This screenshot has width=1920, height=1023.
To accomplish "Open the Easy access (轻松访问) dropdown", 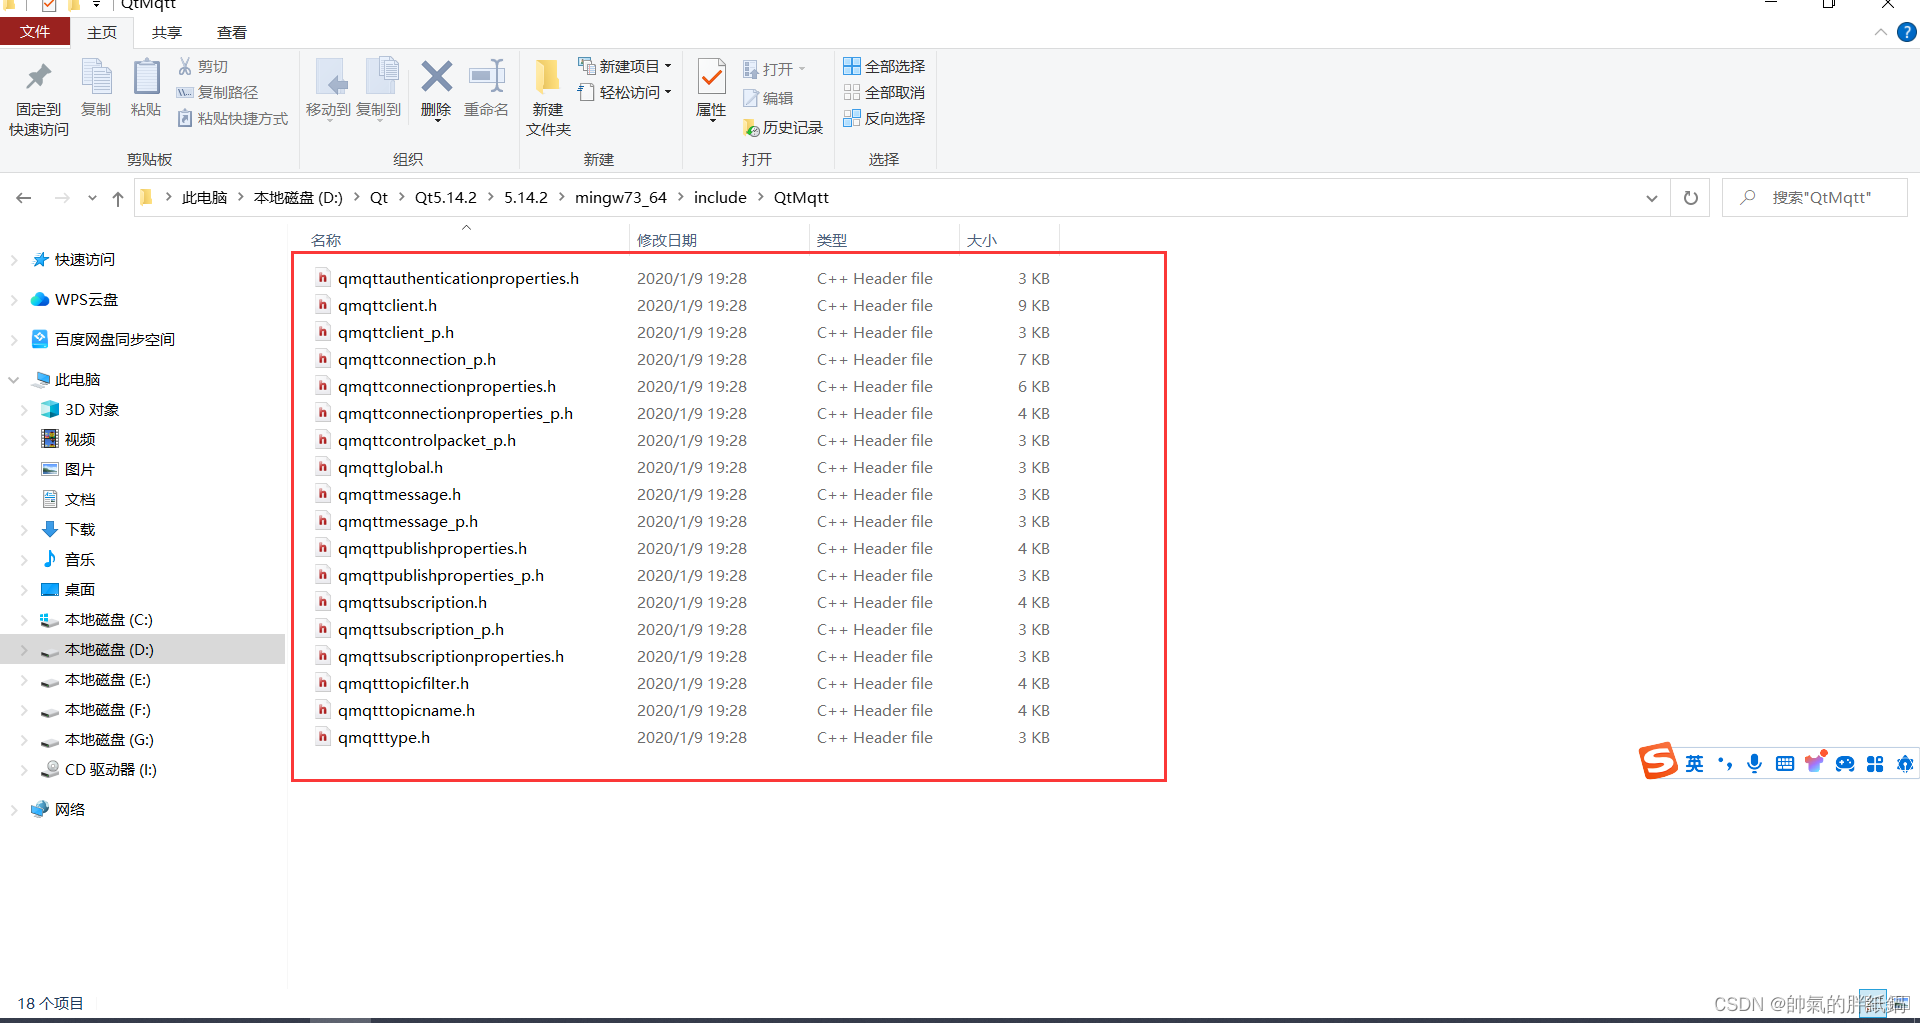I will (x=624, y=92).
